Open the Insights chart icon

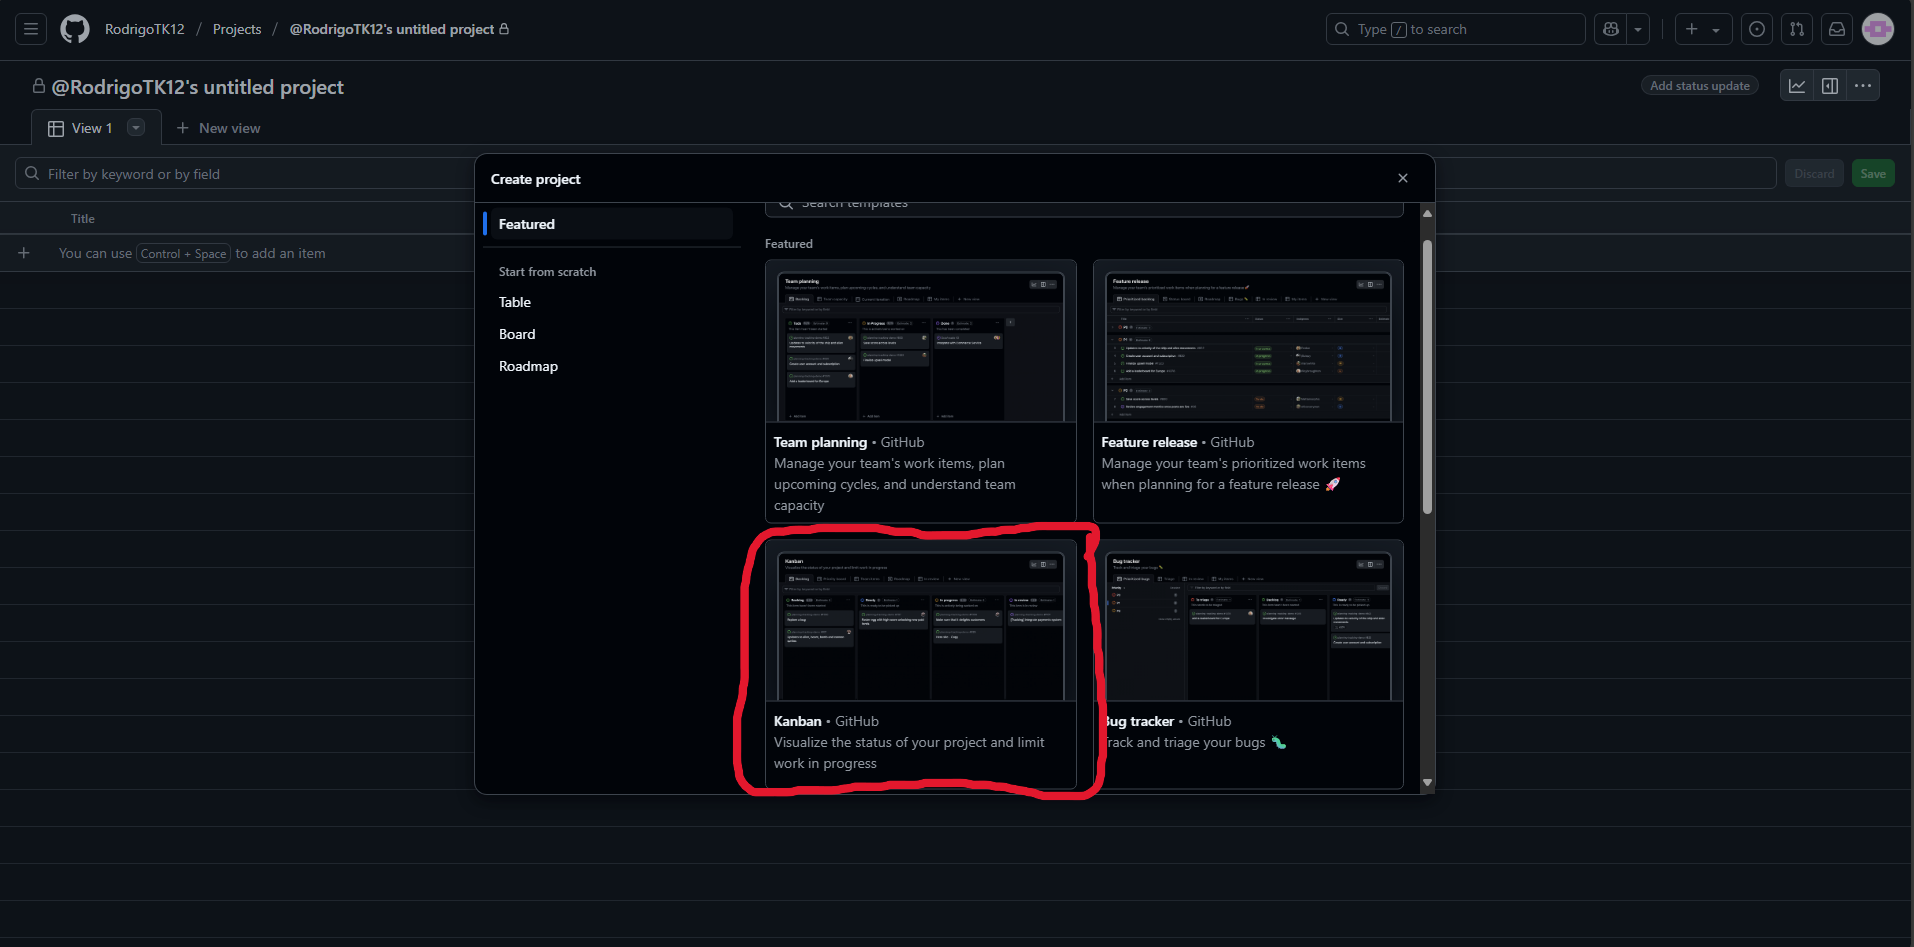pos(1797,86)
